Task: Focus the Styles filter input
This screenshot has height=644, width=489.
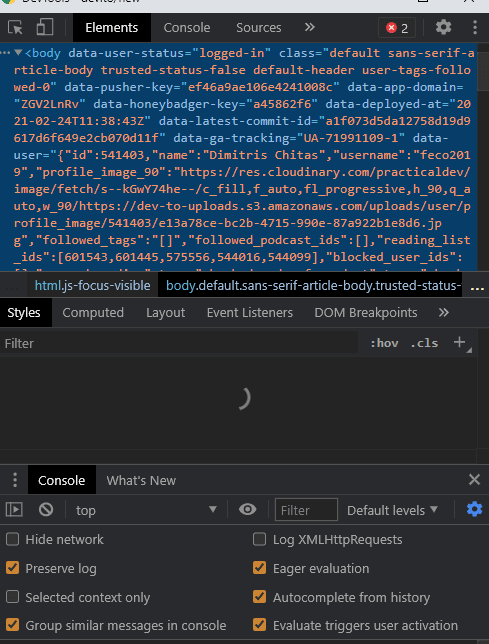Action: [x=179, y=343]
